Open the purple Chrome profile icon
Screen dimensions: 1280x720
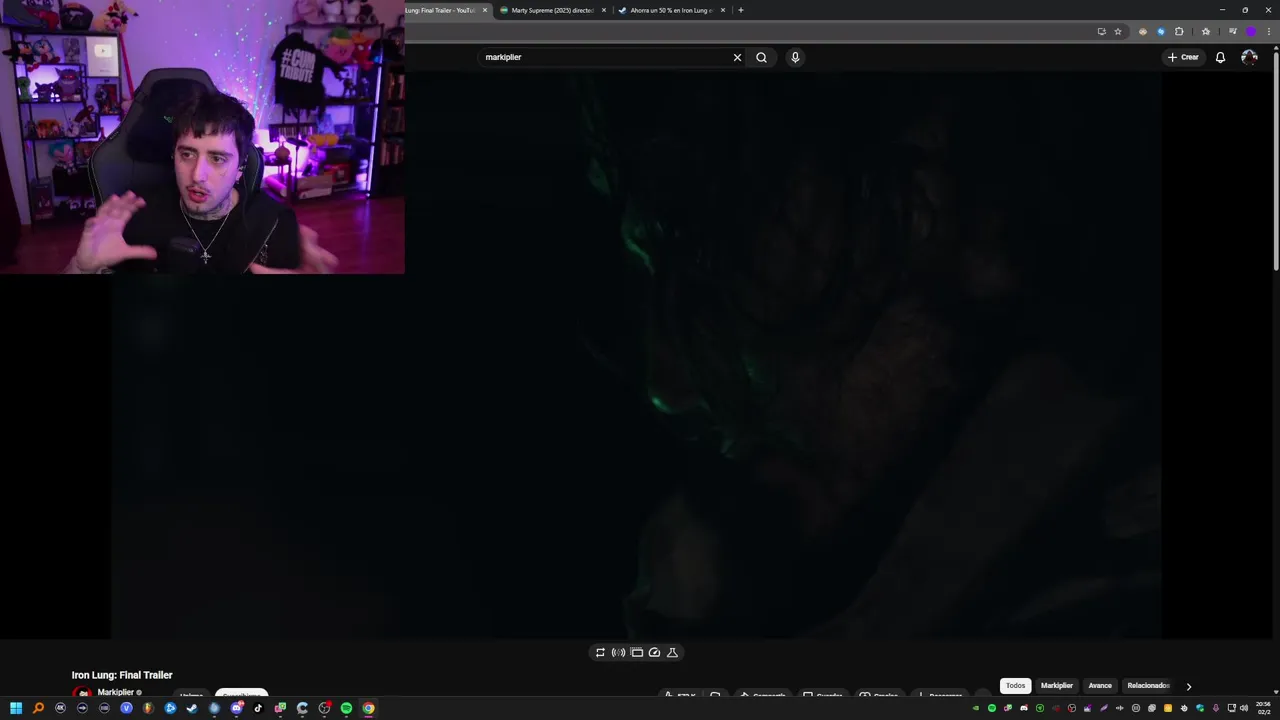click(1250, 31)
